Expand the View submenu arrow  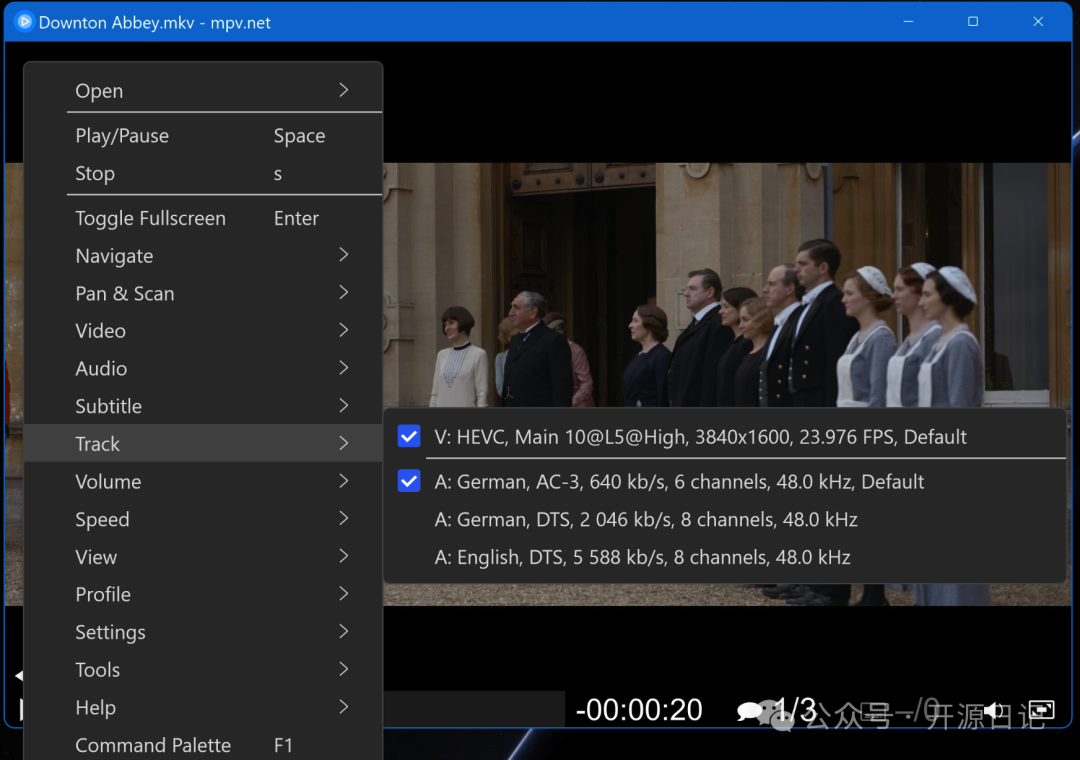pyautogui.click(x=344, y=556)
